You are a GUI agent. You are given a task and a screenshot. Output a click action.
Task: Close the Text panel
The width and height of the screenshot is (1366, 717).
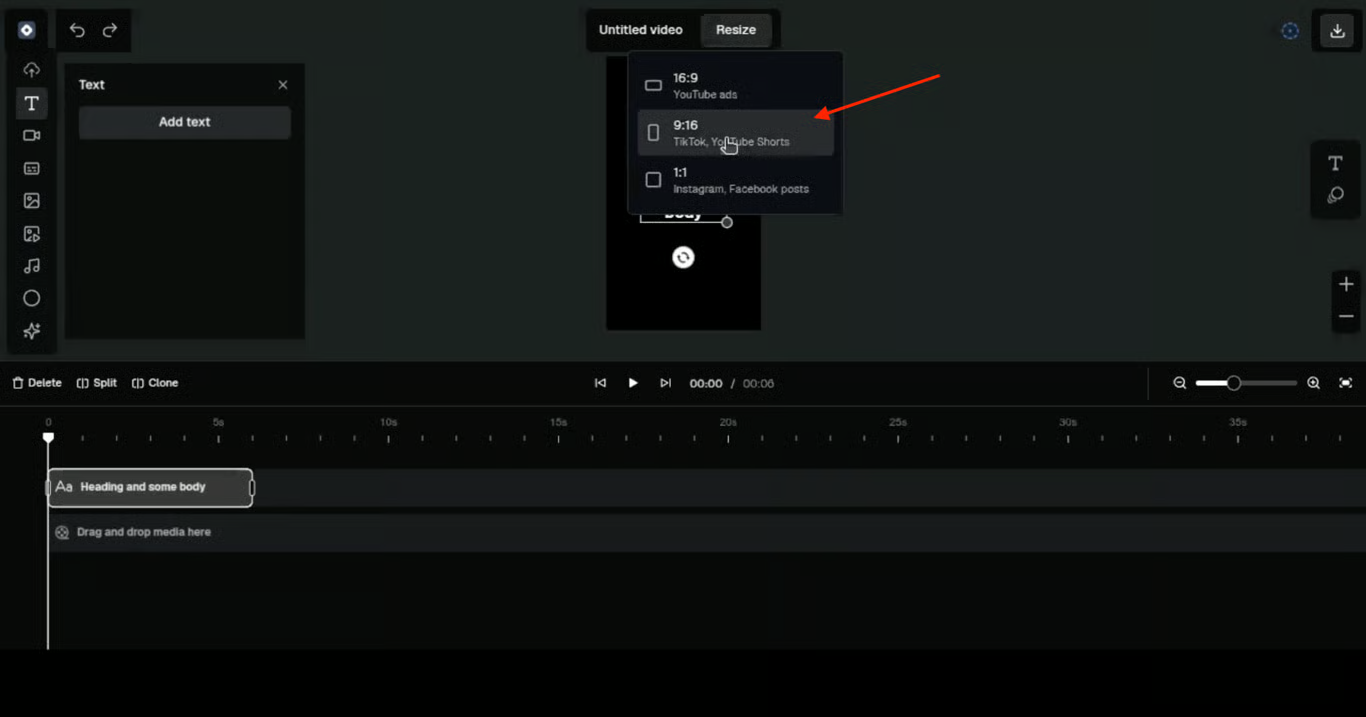283,85
